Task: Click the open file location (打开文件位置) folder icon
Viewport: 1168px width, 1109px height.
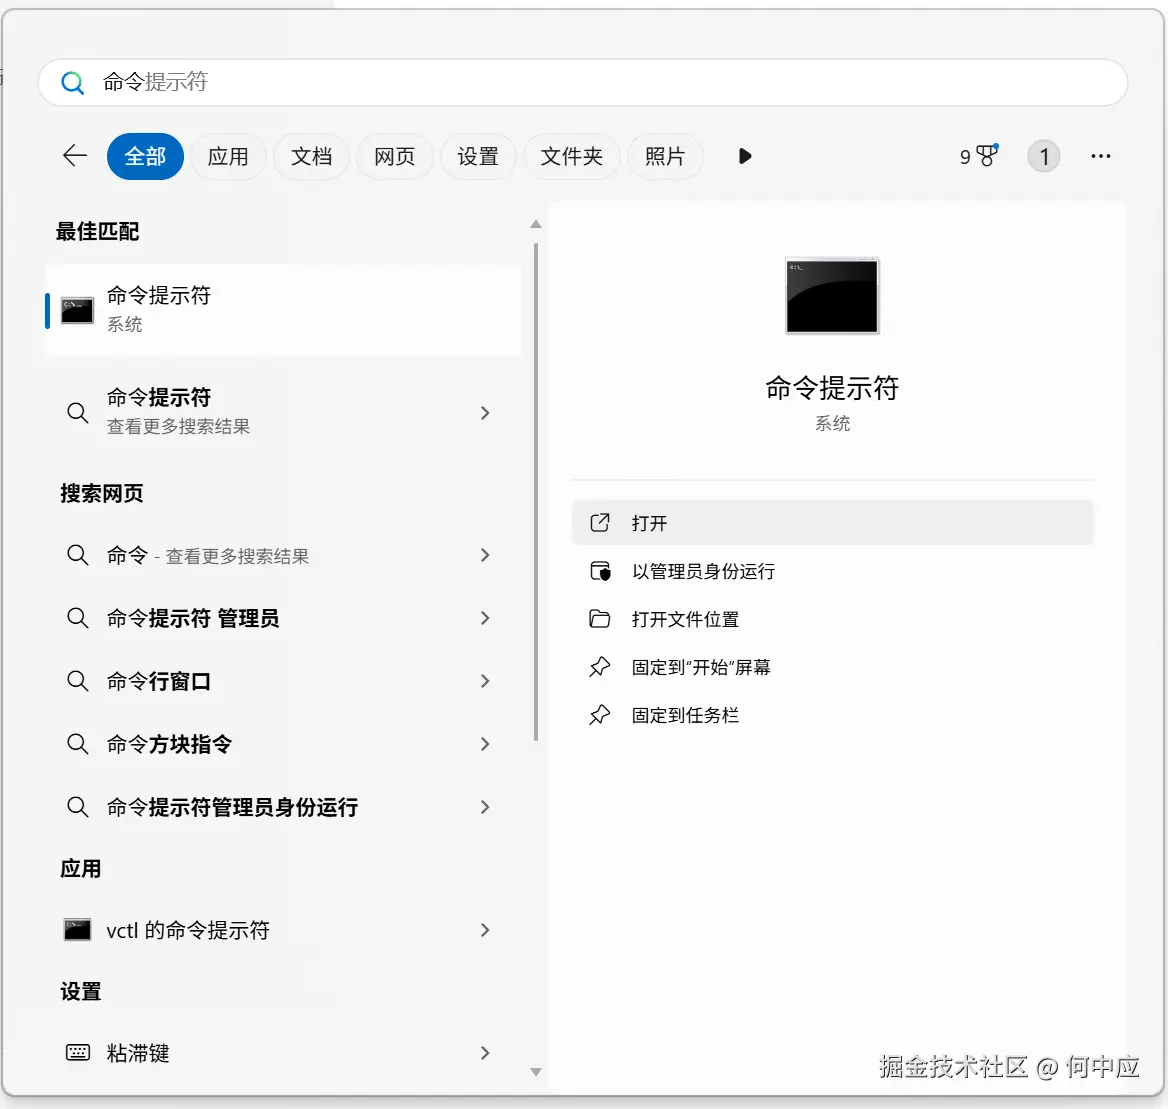Action: pos(600,619)
